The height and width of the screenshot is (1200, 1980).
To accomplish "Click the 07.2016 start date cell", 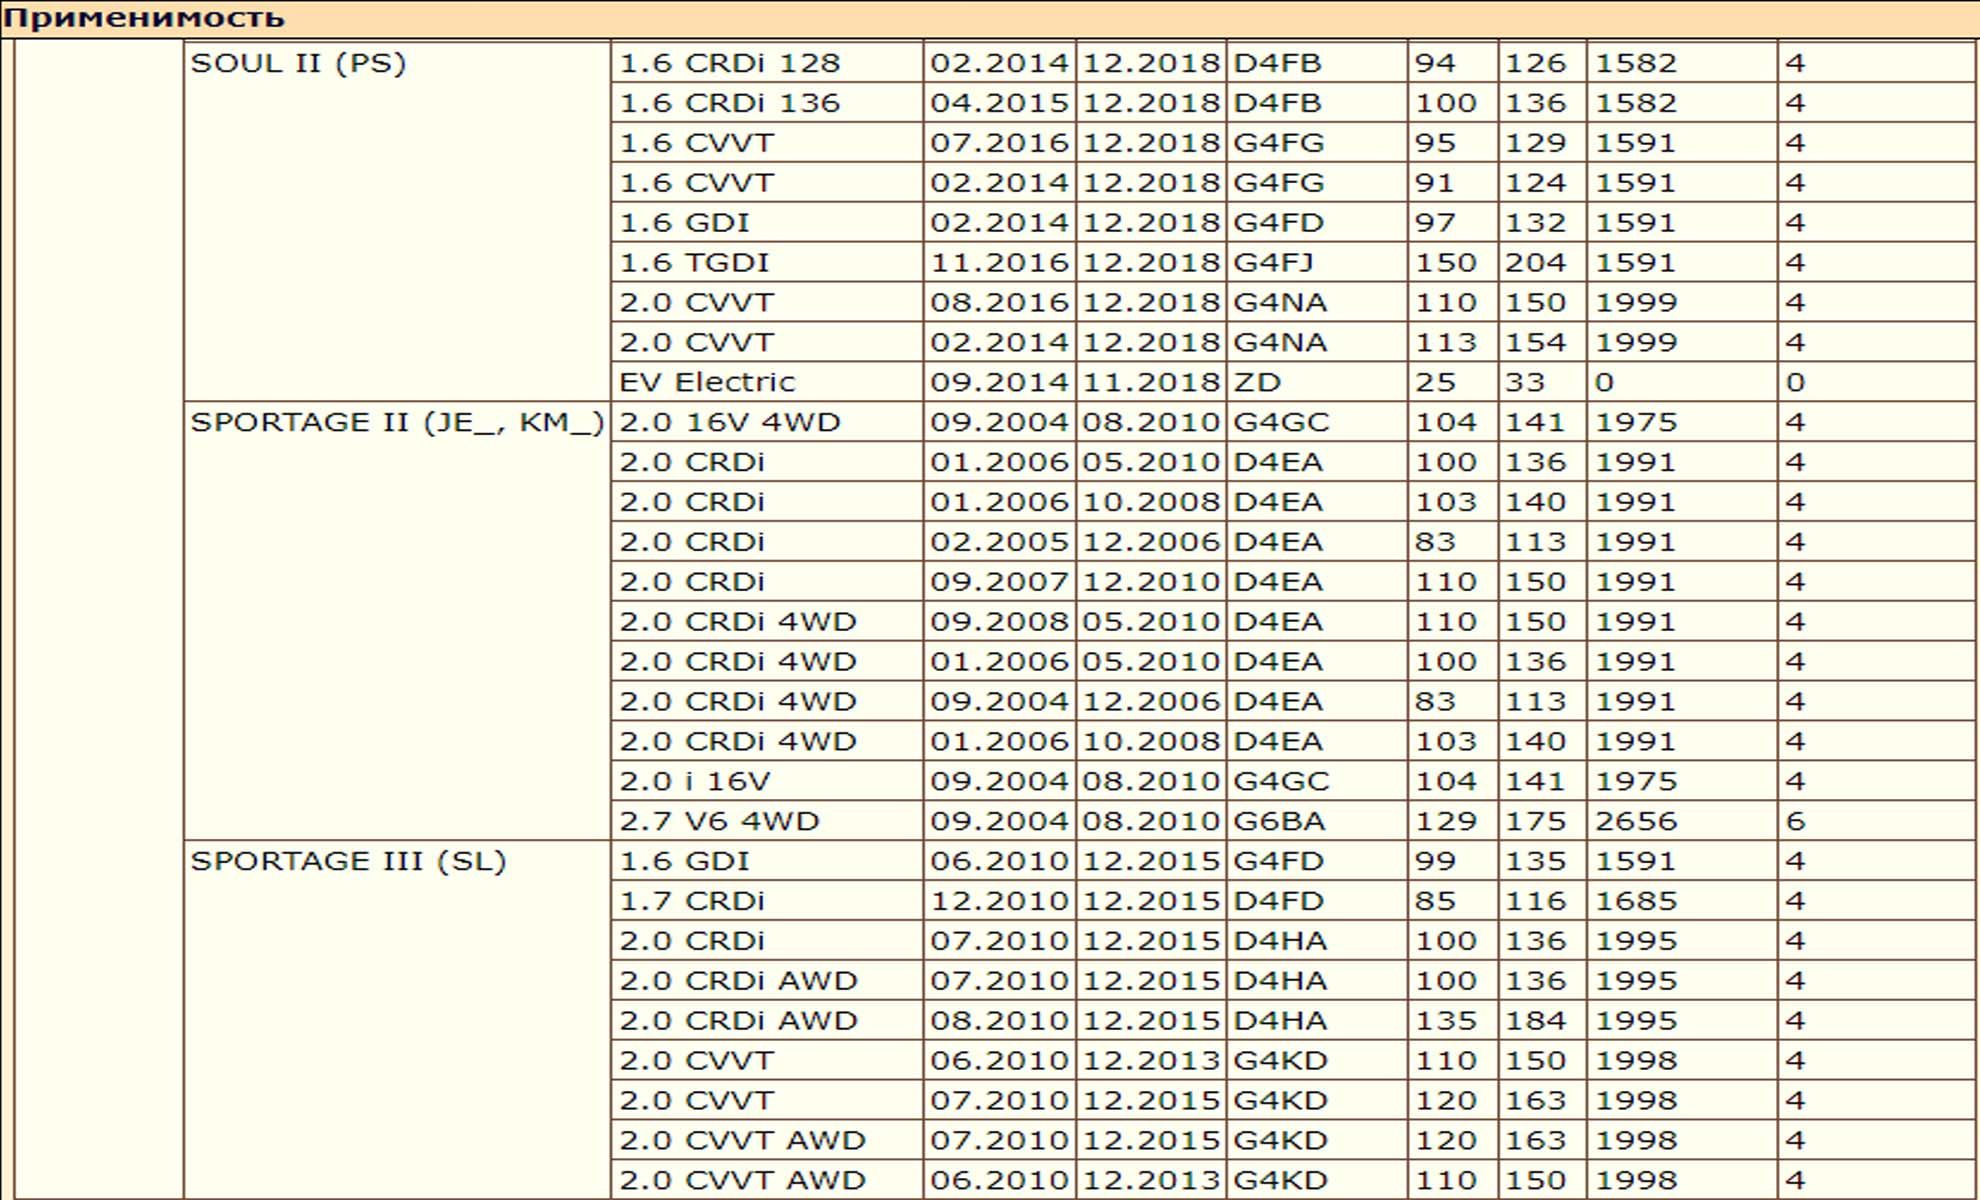I will pos(999,143).
